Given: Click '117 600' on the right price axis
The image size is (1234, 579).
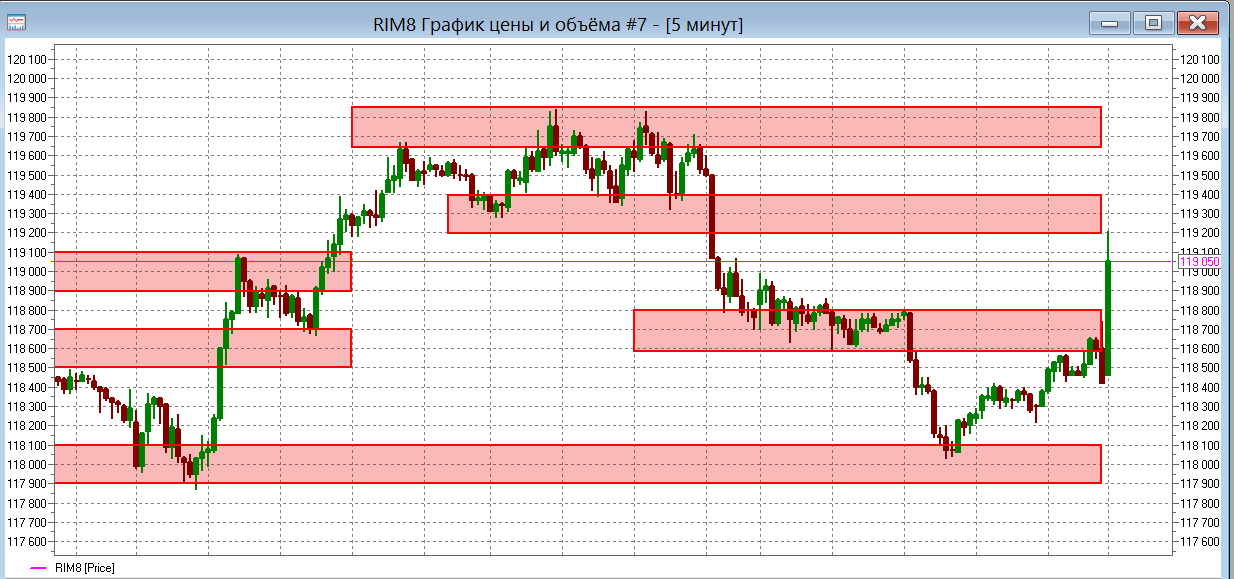Looking at the screenshot, I should click(x=1200, y=542).
